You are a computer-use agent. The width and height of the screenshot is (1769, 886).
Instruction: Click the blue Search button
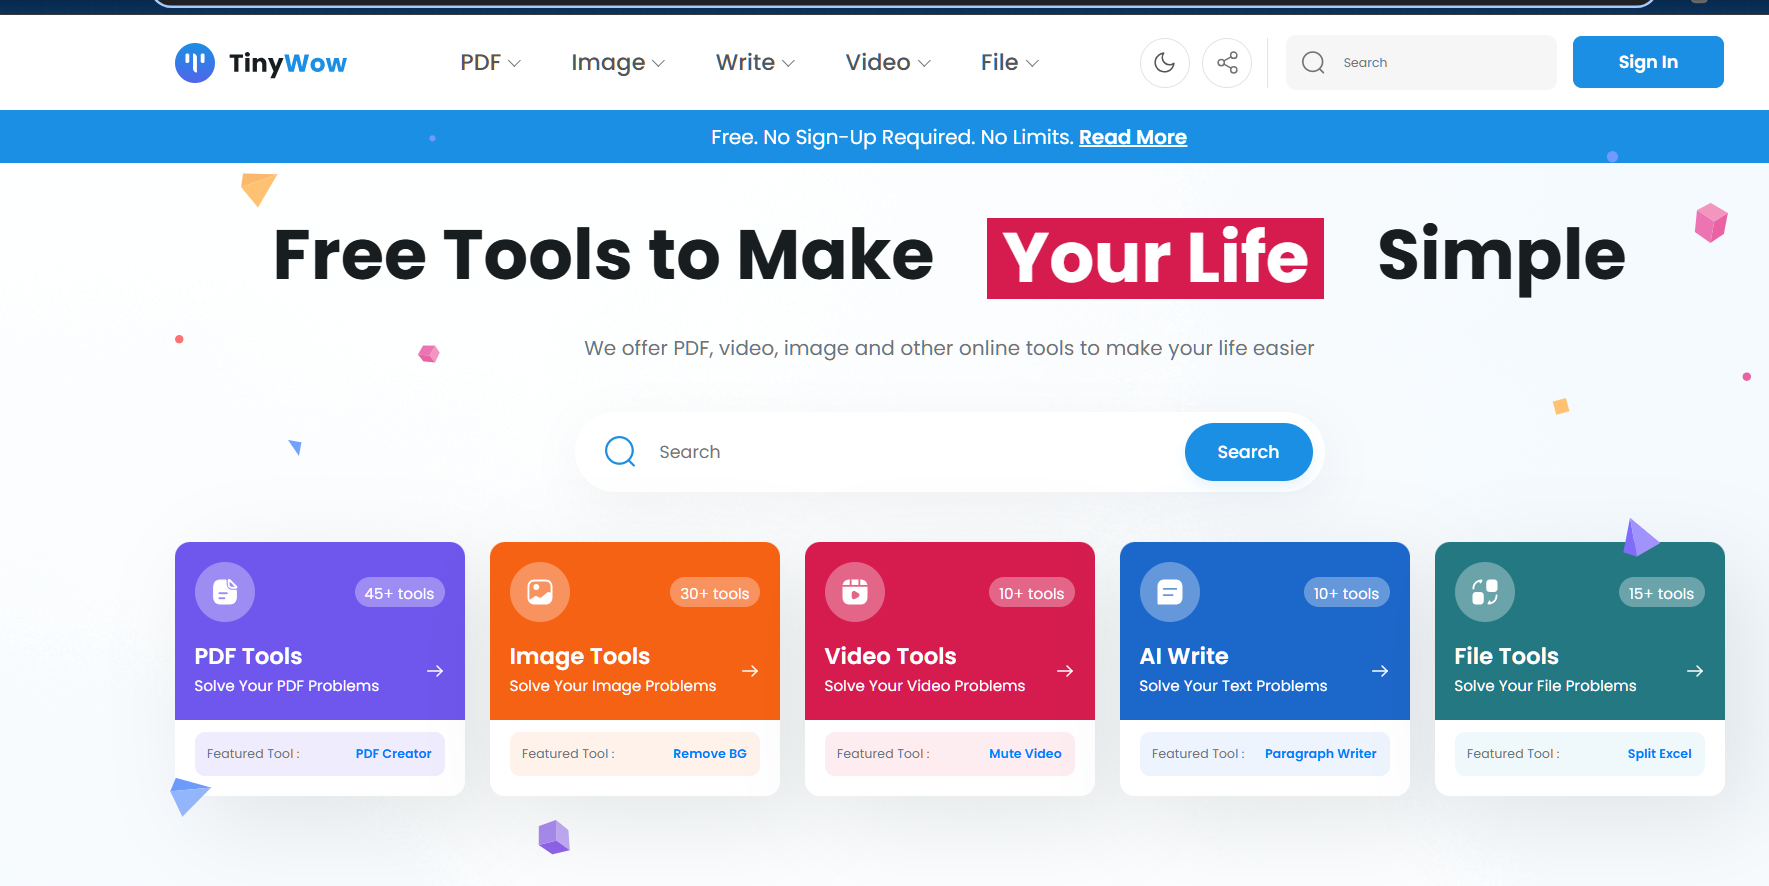coord(1248,452)
